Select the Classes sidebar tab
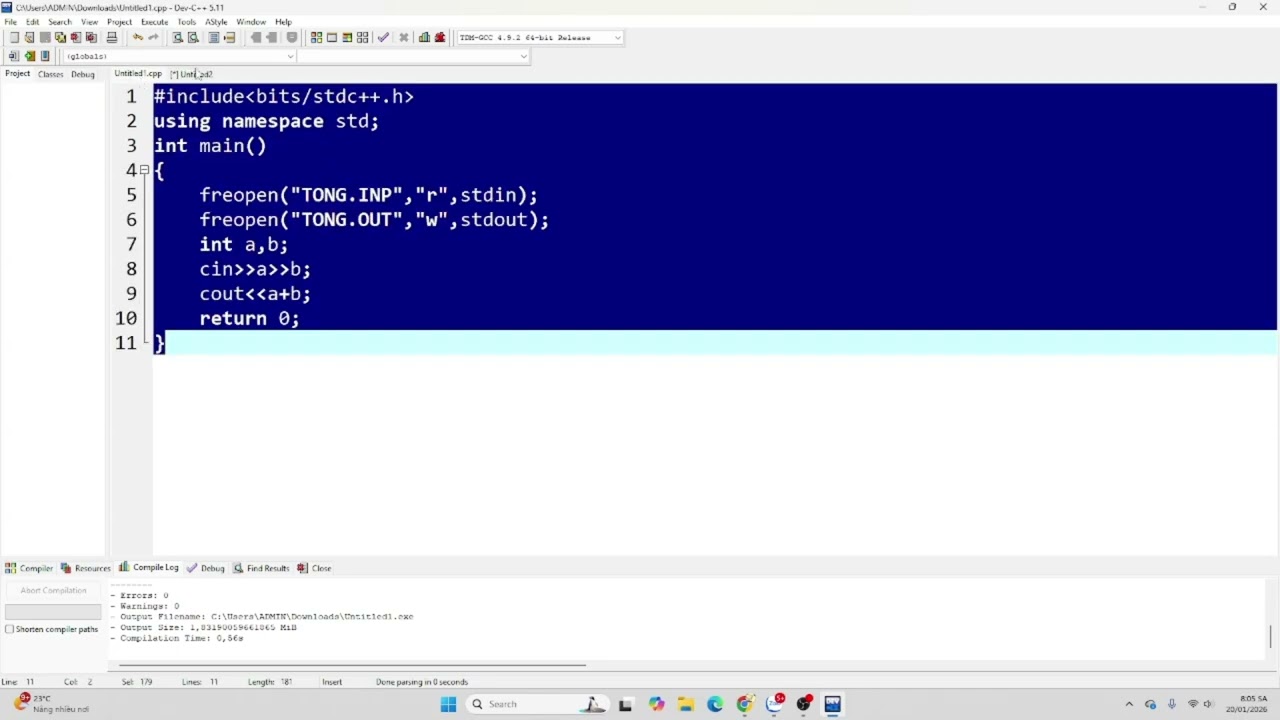The image size is (1280, 720). 50,74
